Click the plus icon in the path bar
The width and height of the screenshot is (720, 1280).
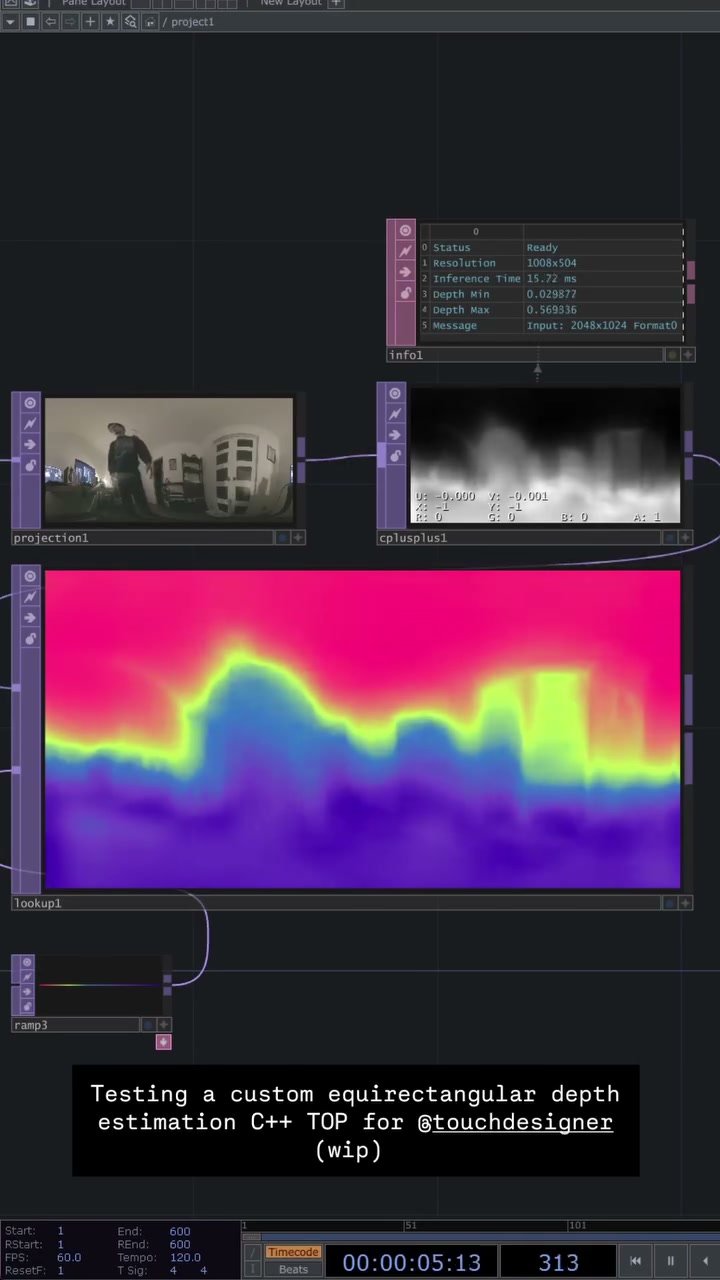[90, 22]
